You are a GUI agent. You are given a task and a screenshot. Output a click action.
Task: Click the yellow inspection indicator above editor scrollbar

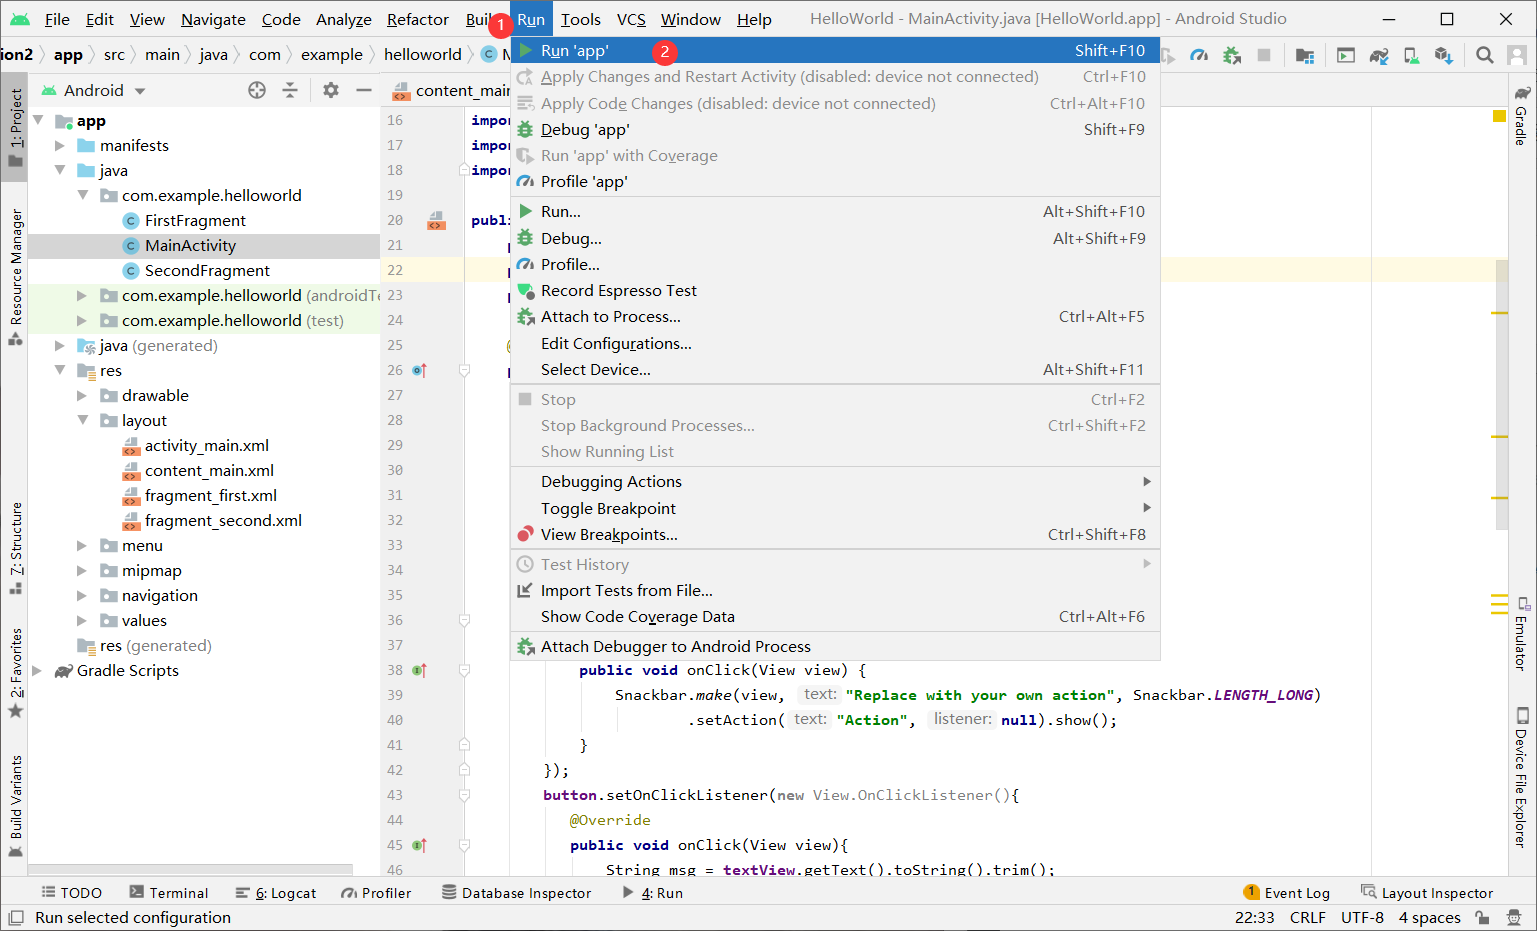point(1499,116)
